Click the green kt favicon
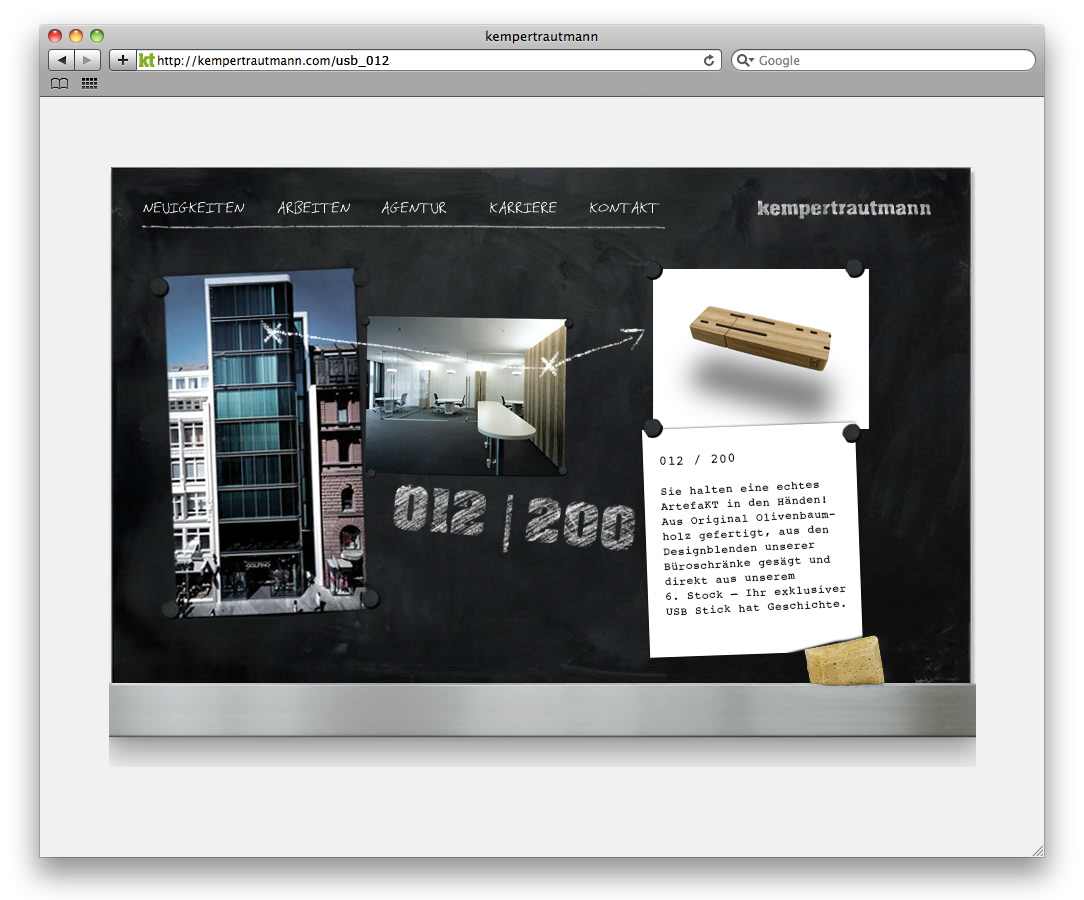Viewport: 1084px width, 900px height. (147, 60)
